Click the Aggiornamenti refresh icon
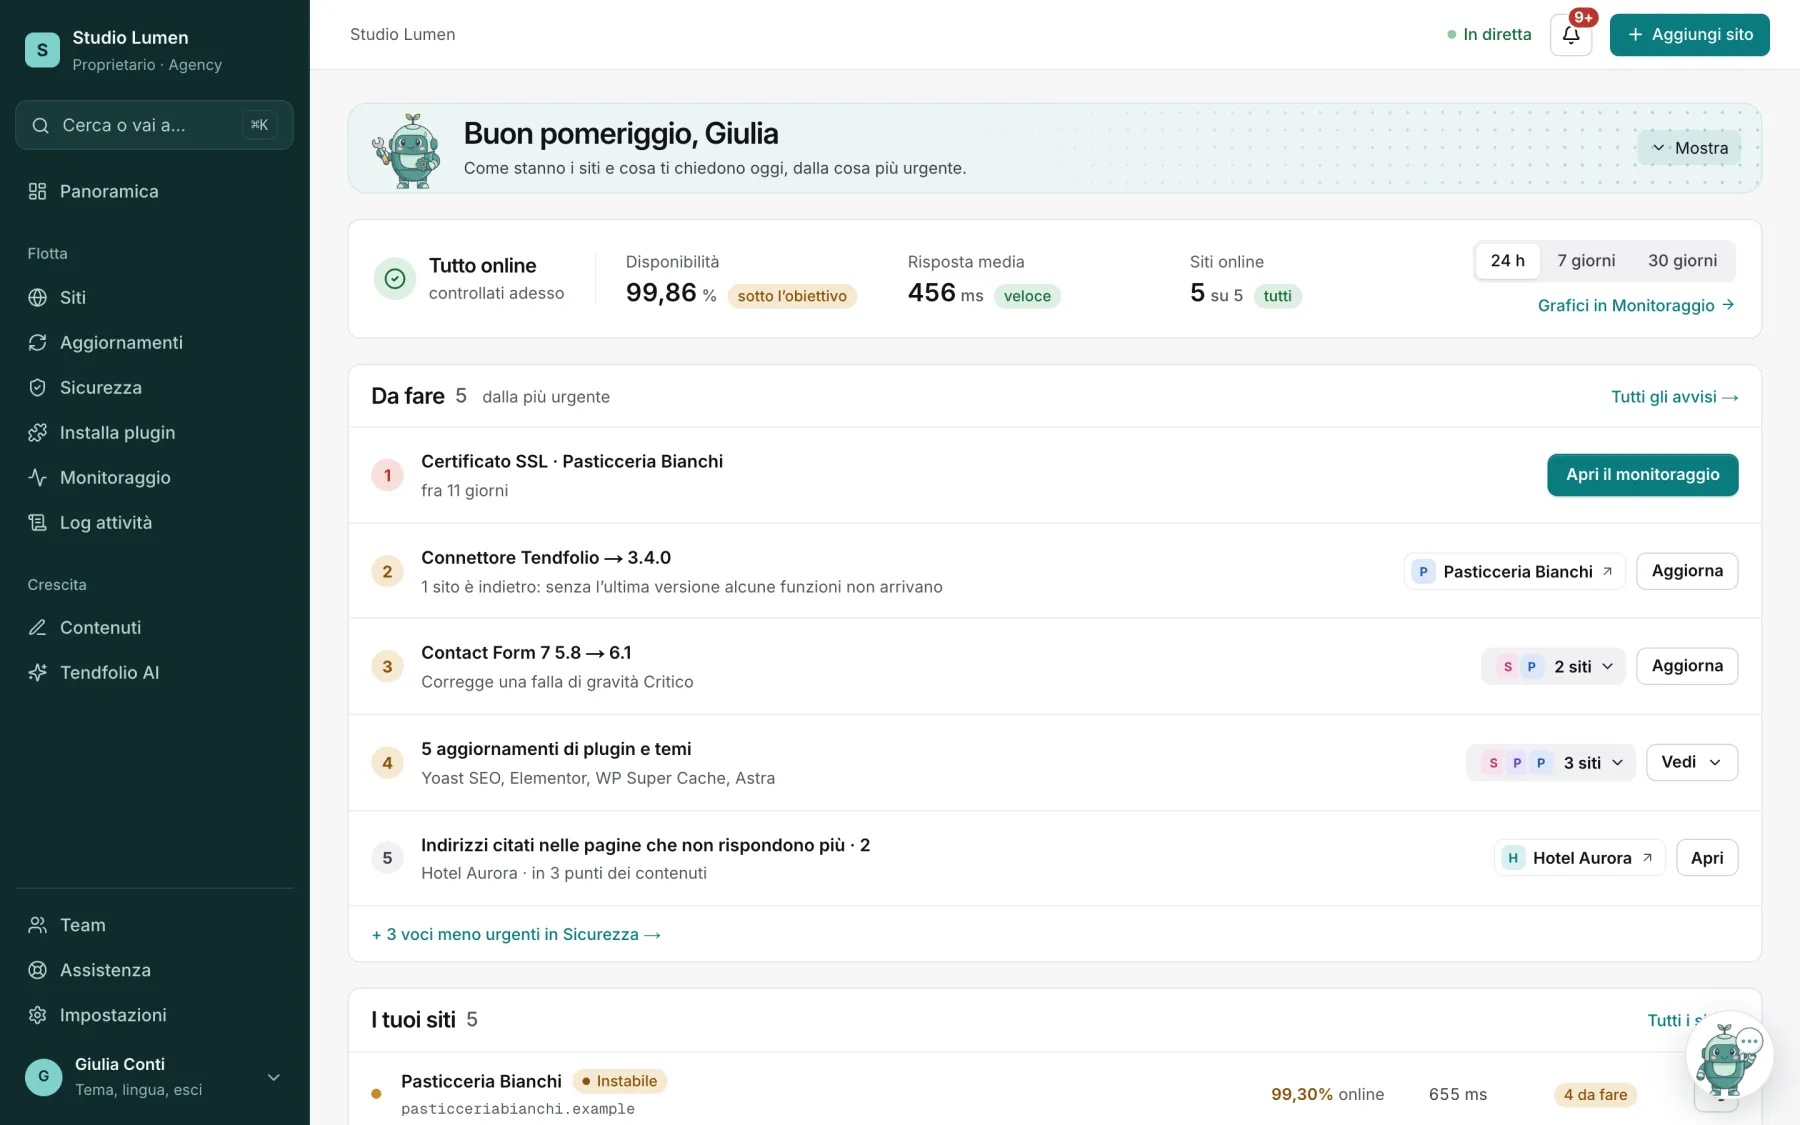This screenshot has height=1125, width=1800. pos(37,342)
